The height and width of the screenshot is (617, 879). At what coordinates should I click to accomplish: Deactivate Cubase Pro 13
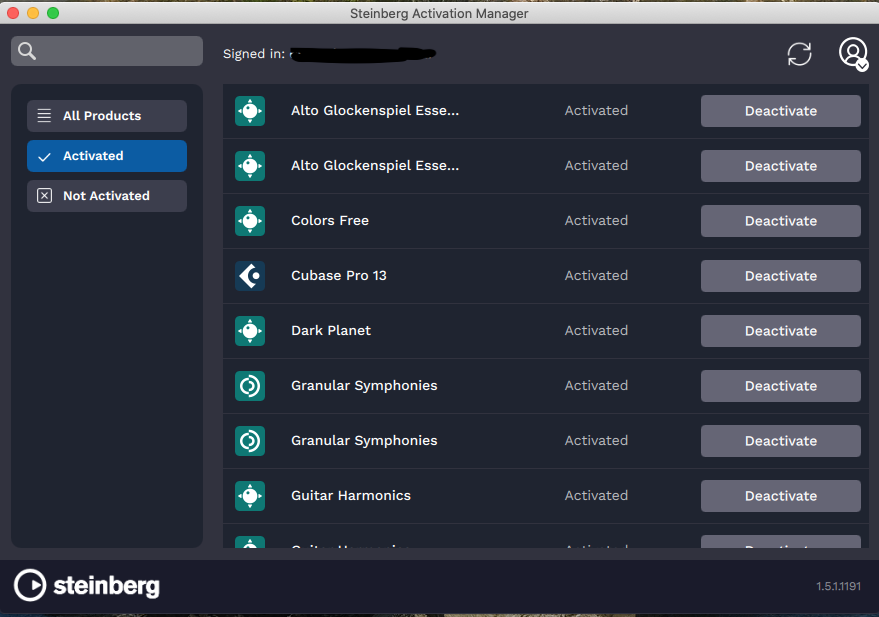pyautogui.click(x=780, y=276)
